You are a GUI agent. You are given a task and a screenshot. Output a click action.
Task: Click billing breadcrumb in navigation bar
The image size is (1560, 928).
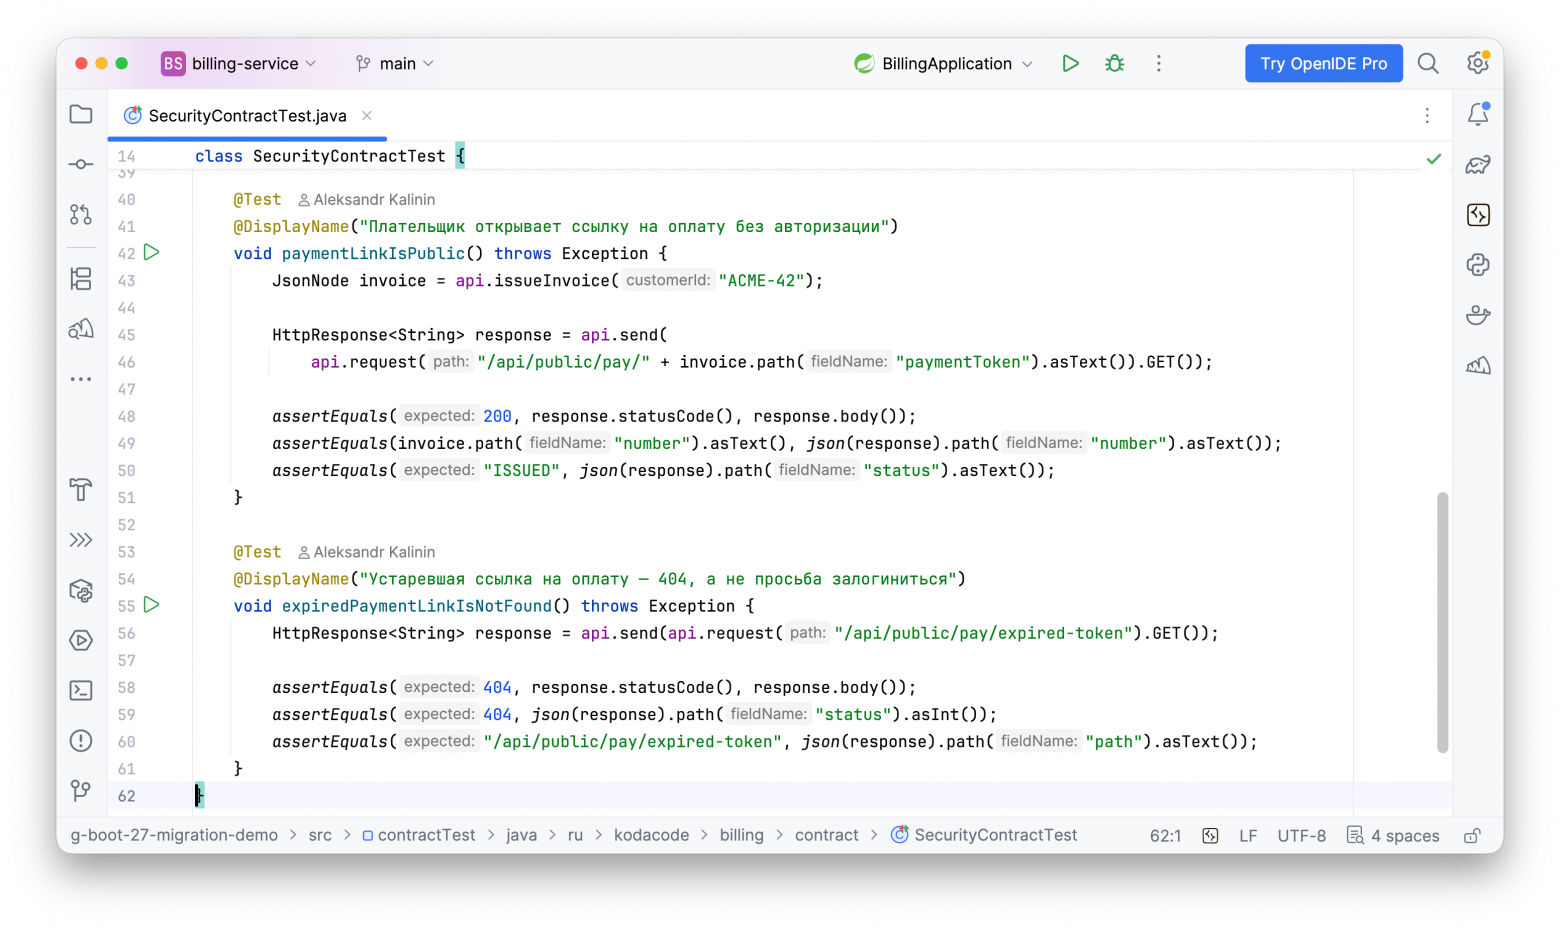coord(741,835)
